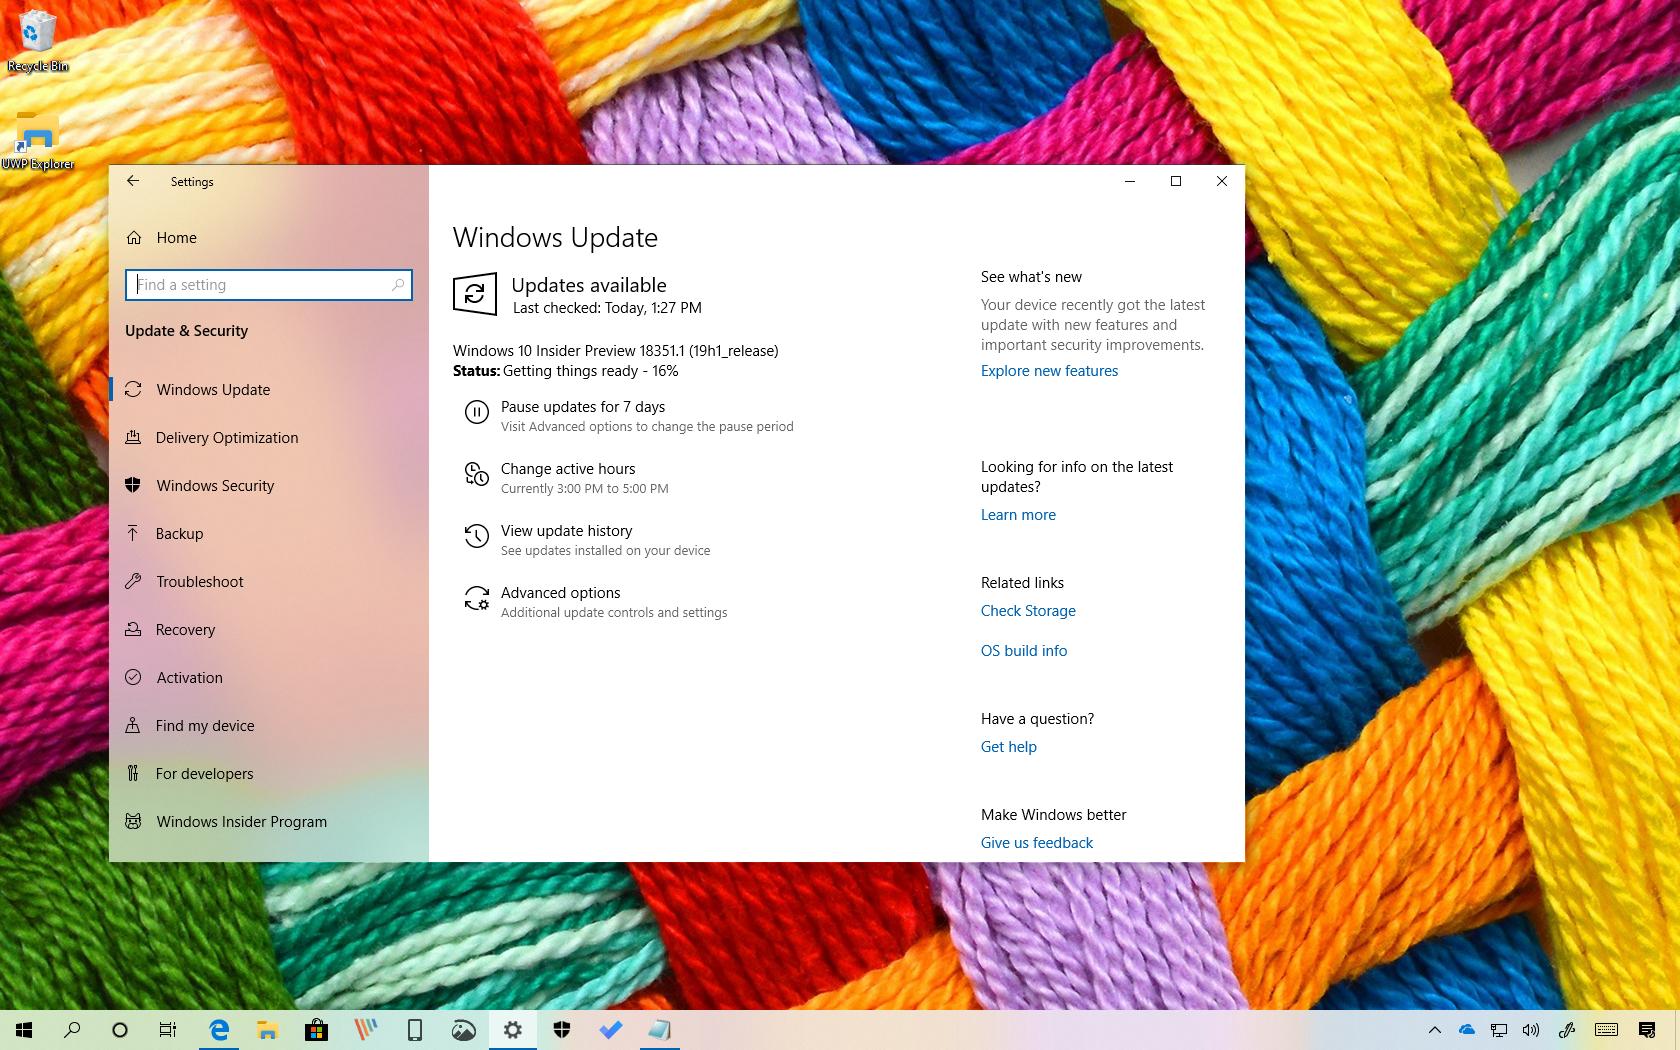Viewport: 1680px width, 1050px height.
Task: Select the Recycle Bin desktop icon
Action: [38, 42]
